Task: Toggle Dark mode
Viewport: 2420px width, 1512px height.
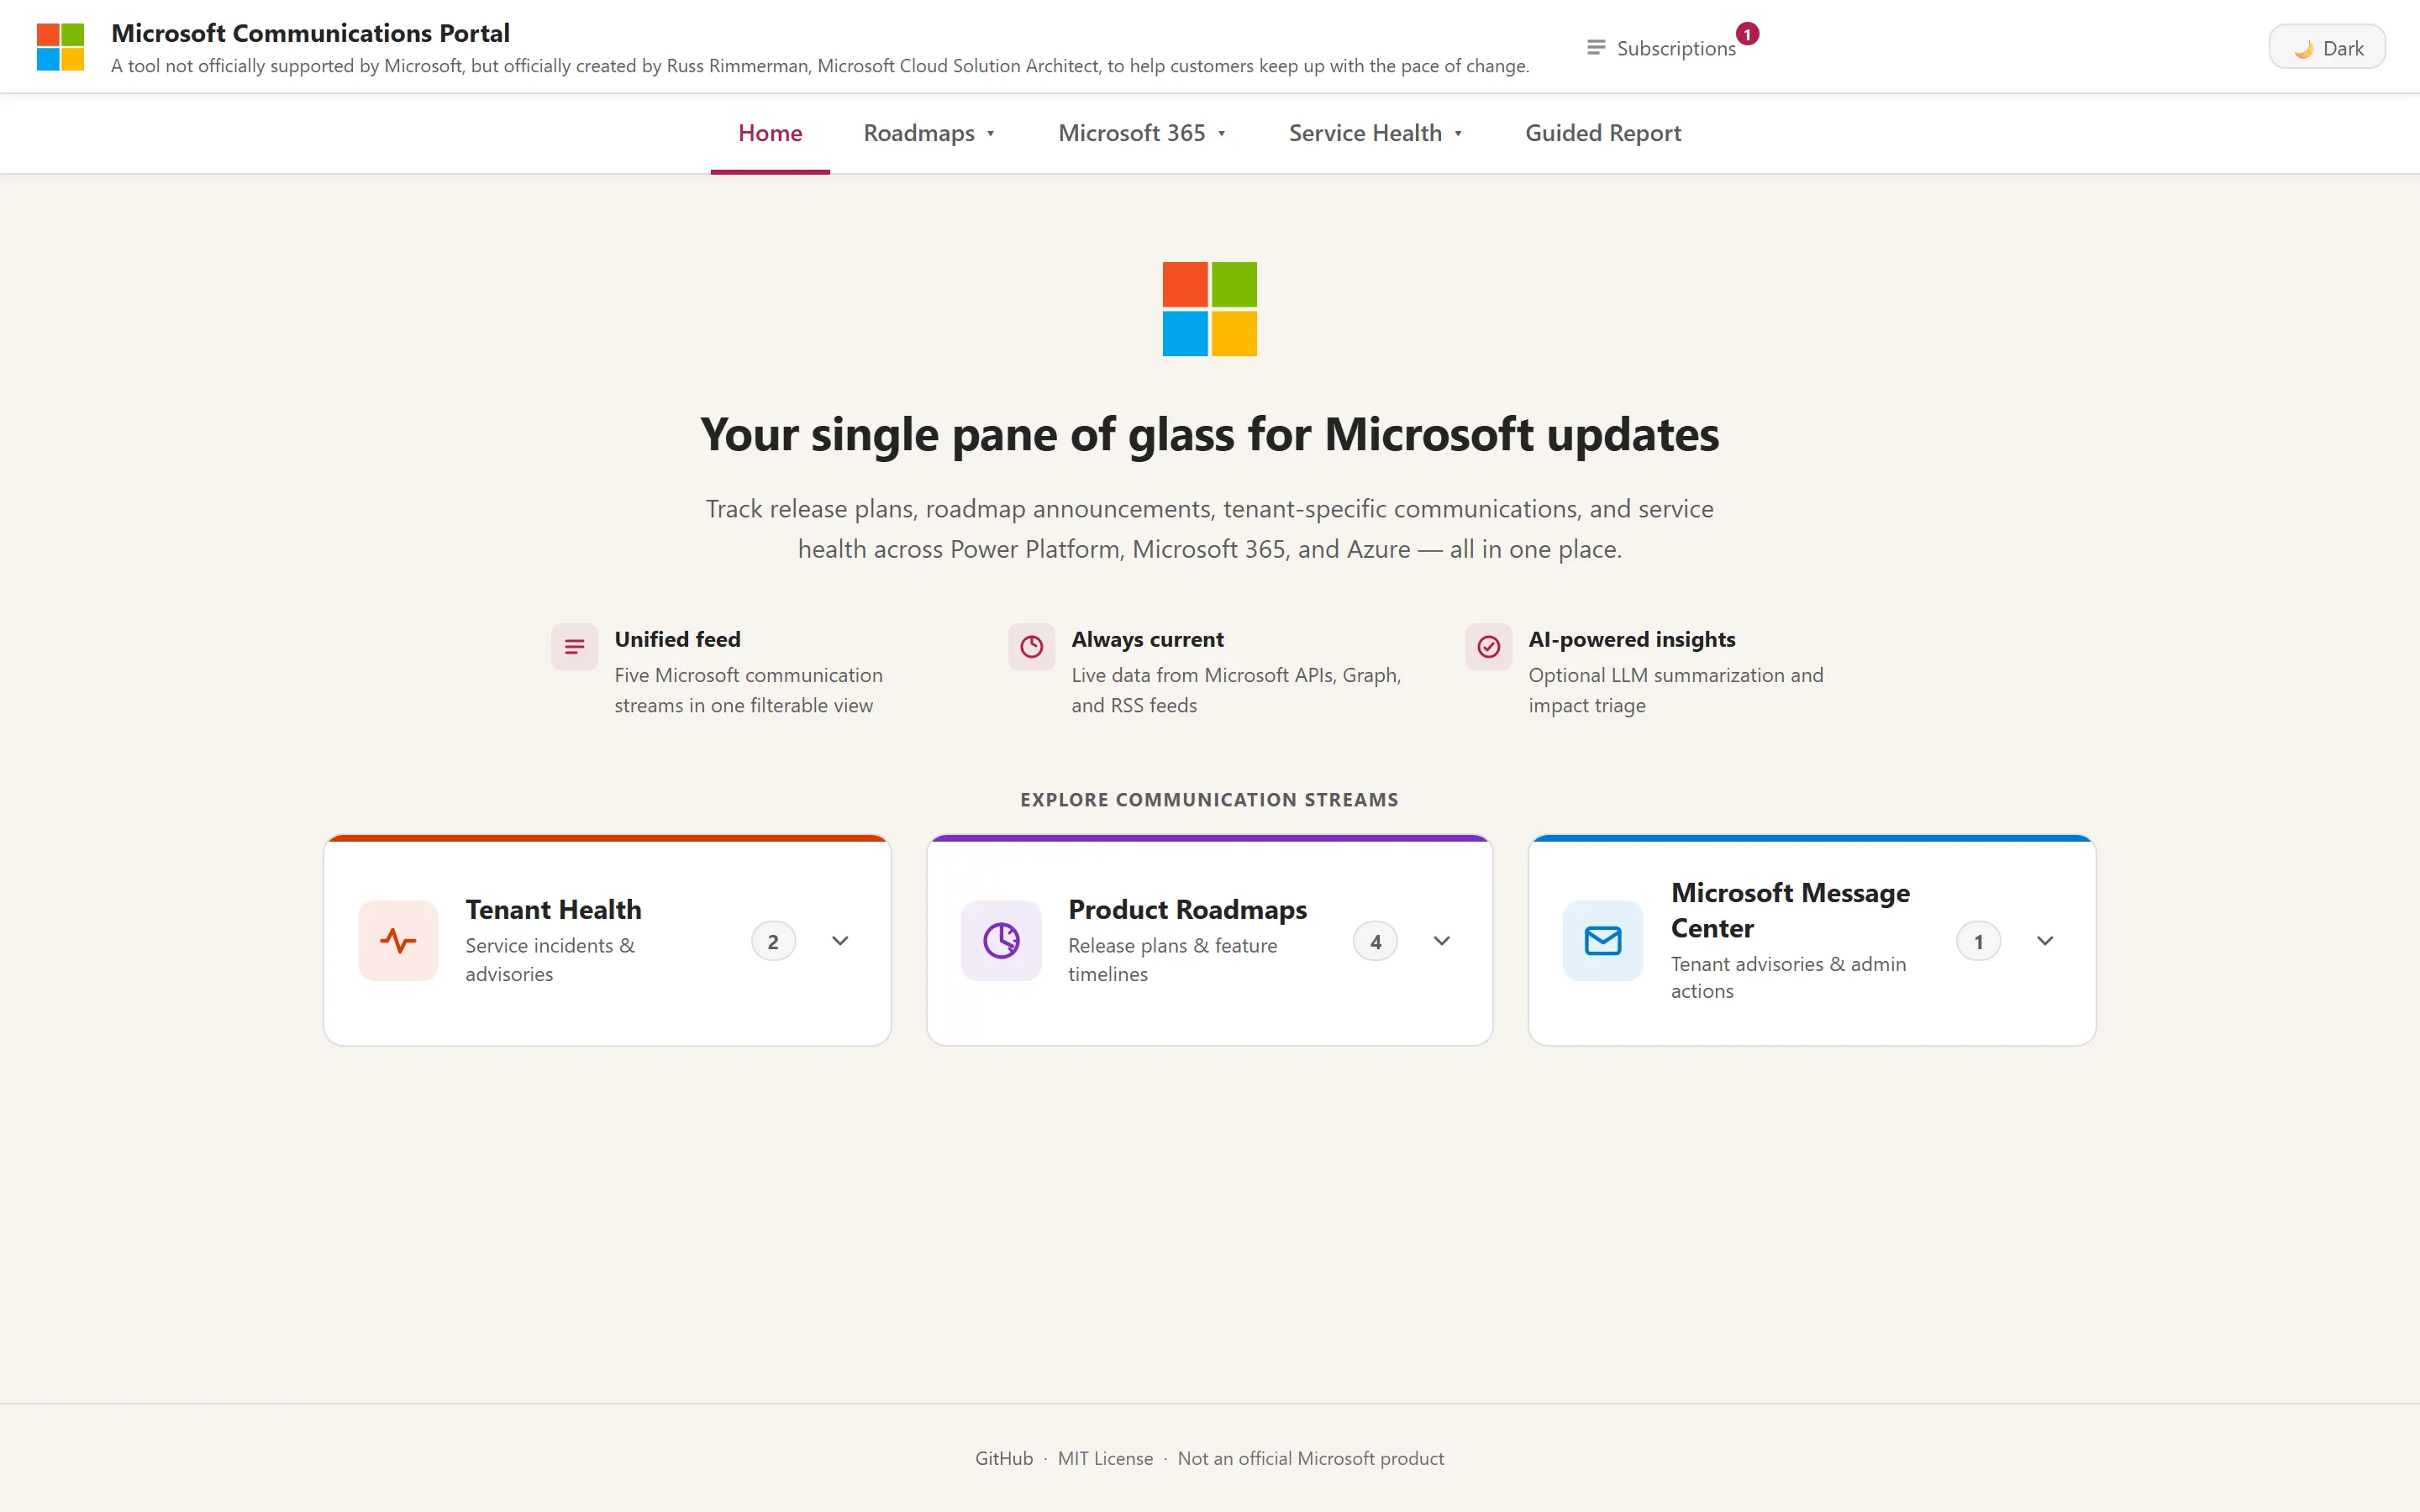Action: (2326, 48)
